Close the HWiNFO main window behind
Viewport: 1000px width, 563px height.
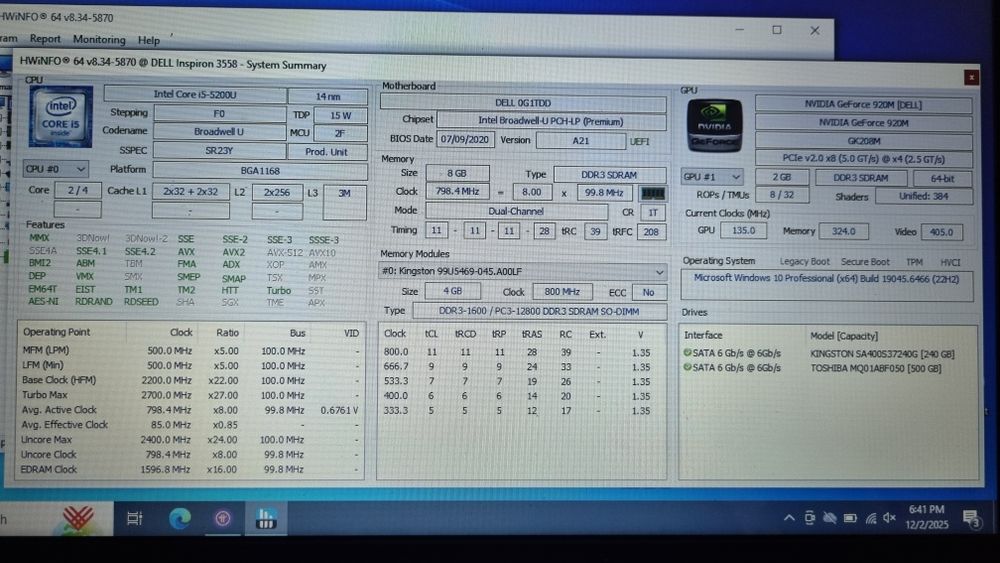point(814,31)
